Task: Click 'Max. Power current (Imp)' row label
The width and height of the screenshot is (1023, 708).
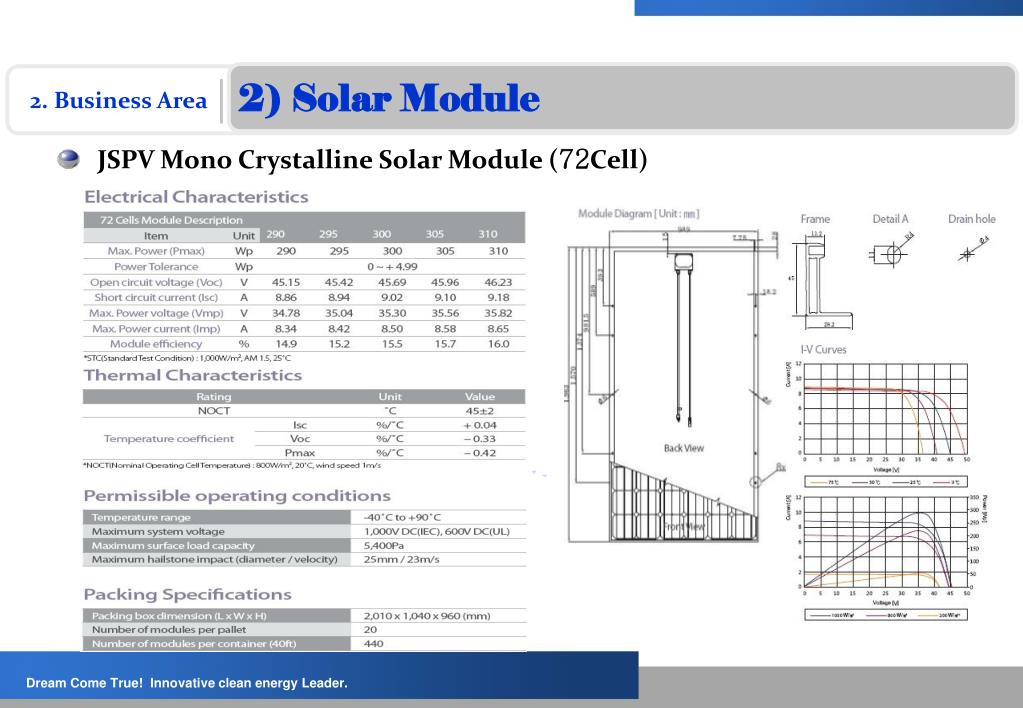Action: tap(156, 329)
